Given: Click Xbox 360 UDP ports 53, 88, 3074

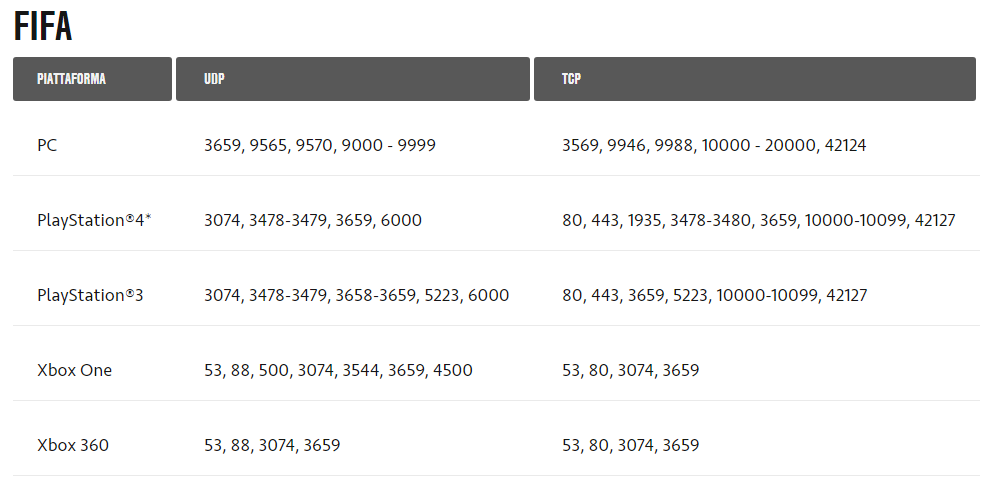Looking at the screenshot, I should point(272,445).
